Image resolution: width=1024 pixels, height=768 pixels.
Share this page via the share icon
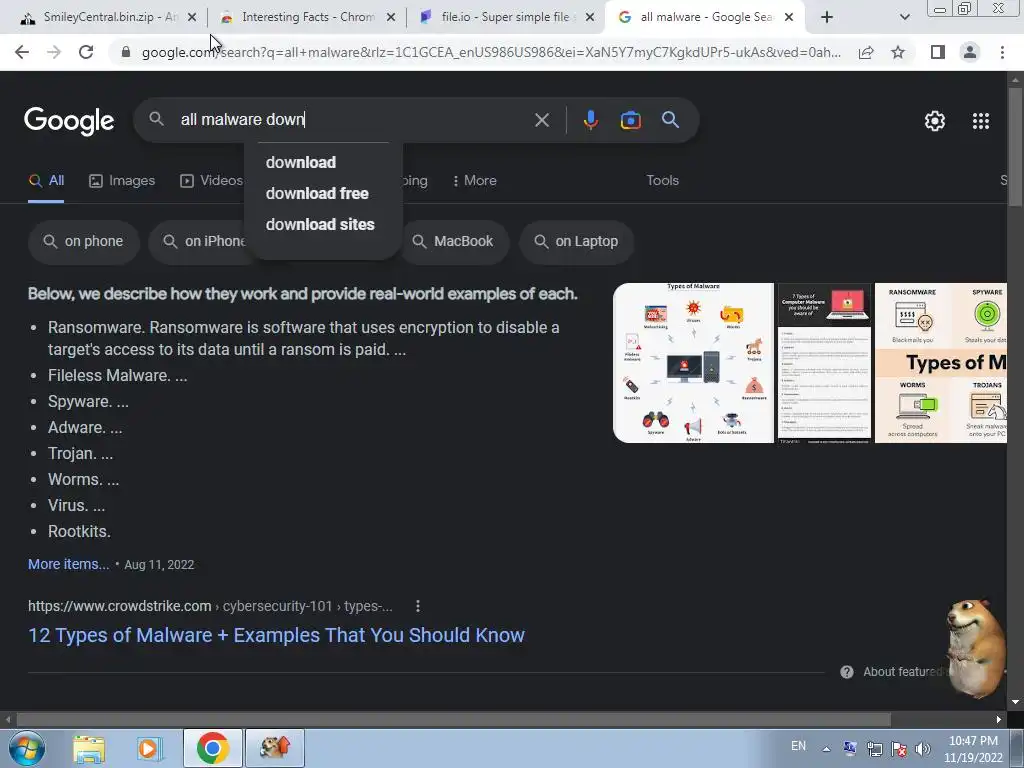(x=866, y=52)
